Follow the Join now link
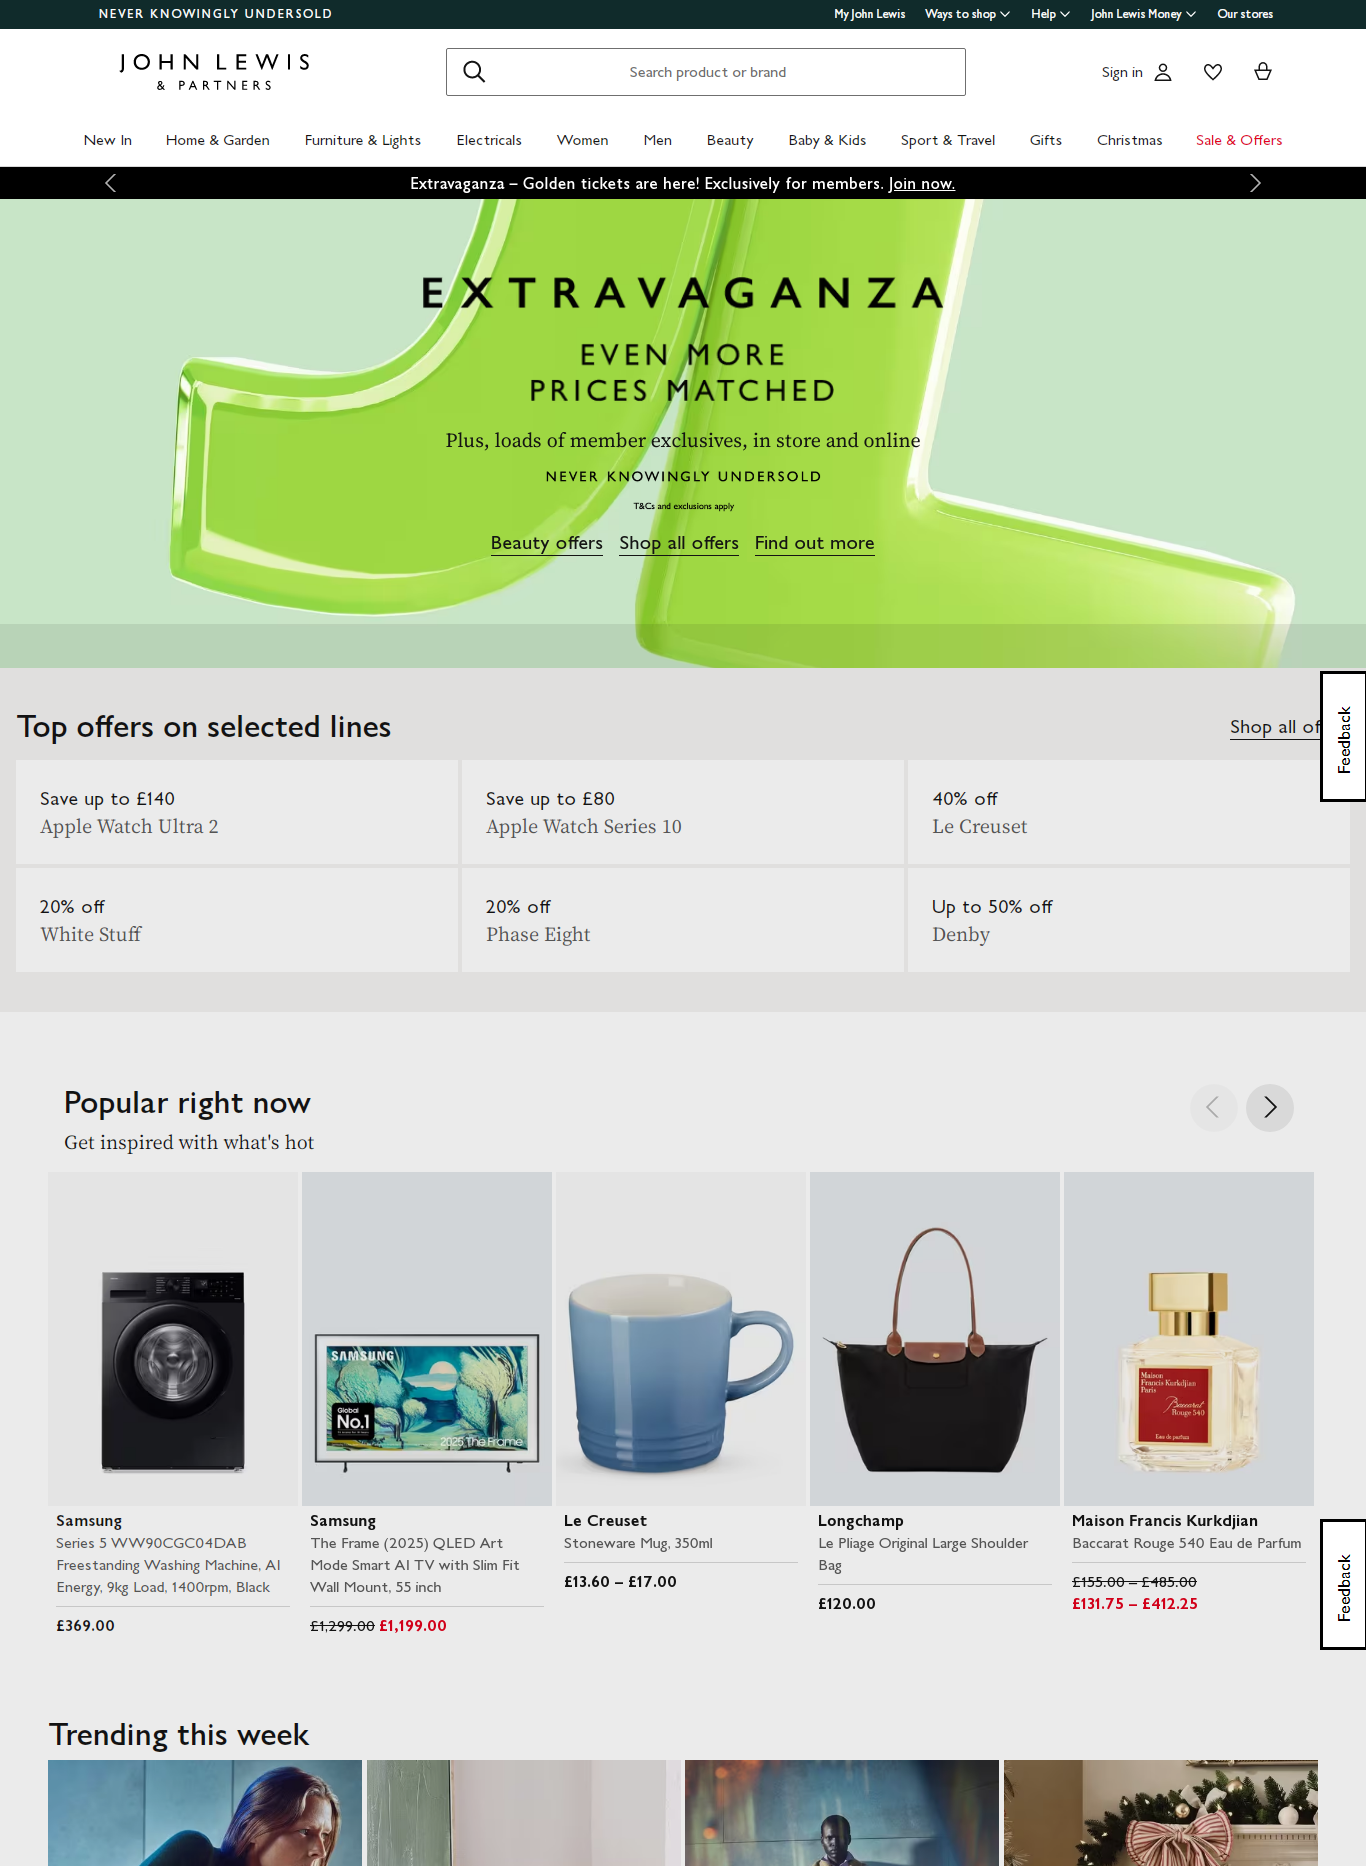Screen dimensions: 1366x1866 pos(922,184)
